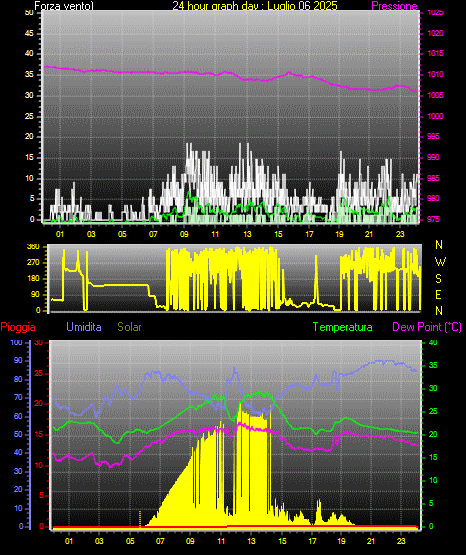Click hour 09 on bottom chart axis

click(x=190, y=541)
